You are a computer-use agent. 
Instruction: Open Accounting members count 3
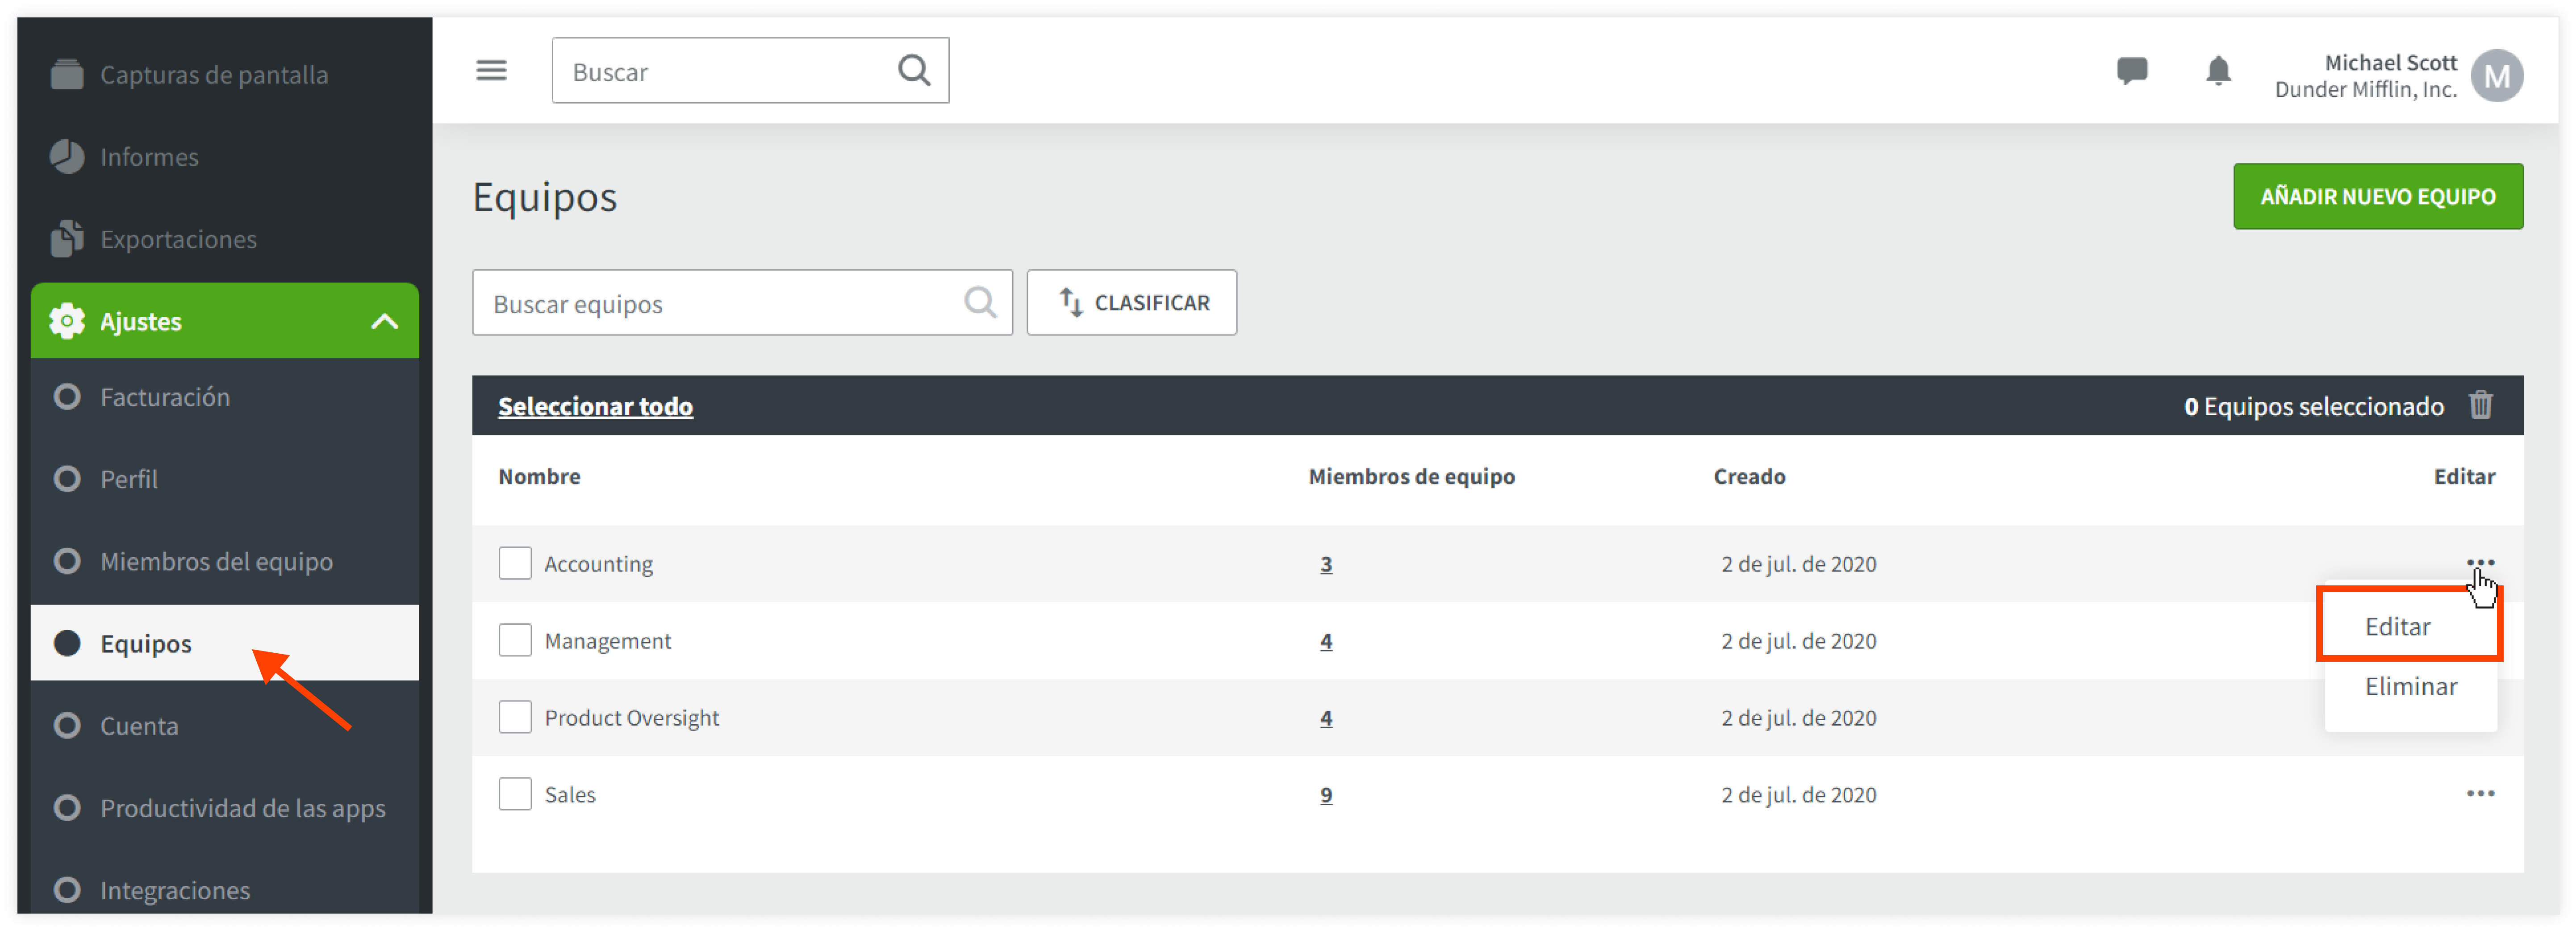1326,564
